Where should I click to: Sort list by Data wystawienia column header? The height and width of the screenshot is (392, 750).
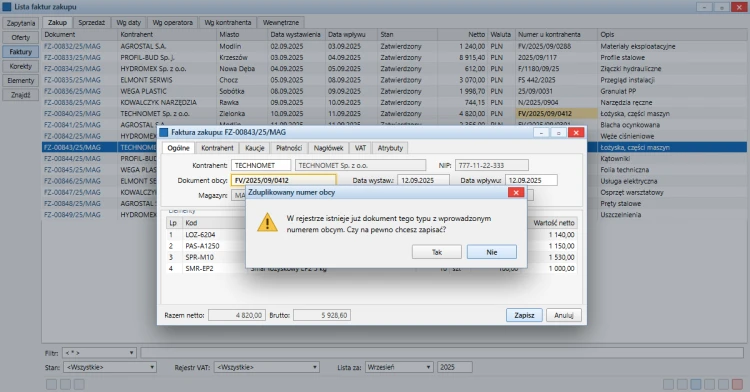(296, 34)
